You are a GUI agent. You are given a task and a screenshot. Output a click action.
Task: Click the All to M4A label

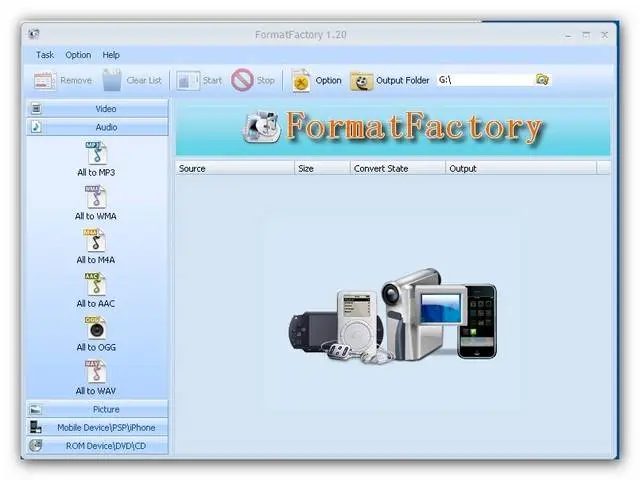coord(96,260)
